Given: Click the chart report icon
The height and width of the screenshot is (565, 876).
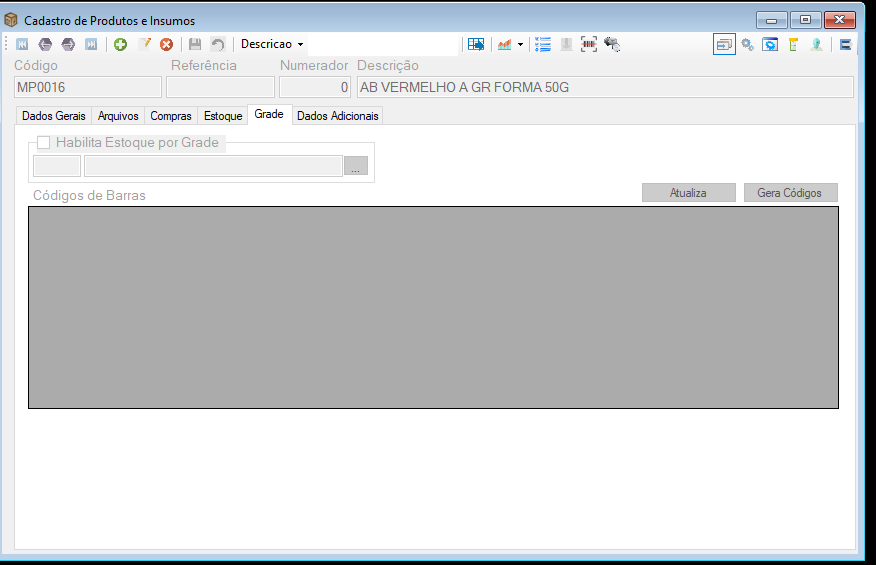Looking at the screenshot, I should pyautogui.click(x=504, y=44).
